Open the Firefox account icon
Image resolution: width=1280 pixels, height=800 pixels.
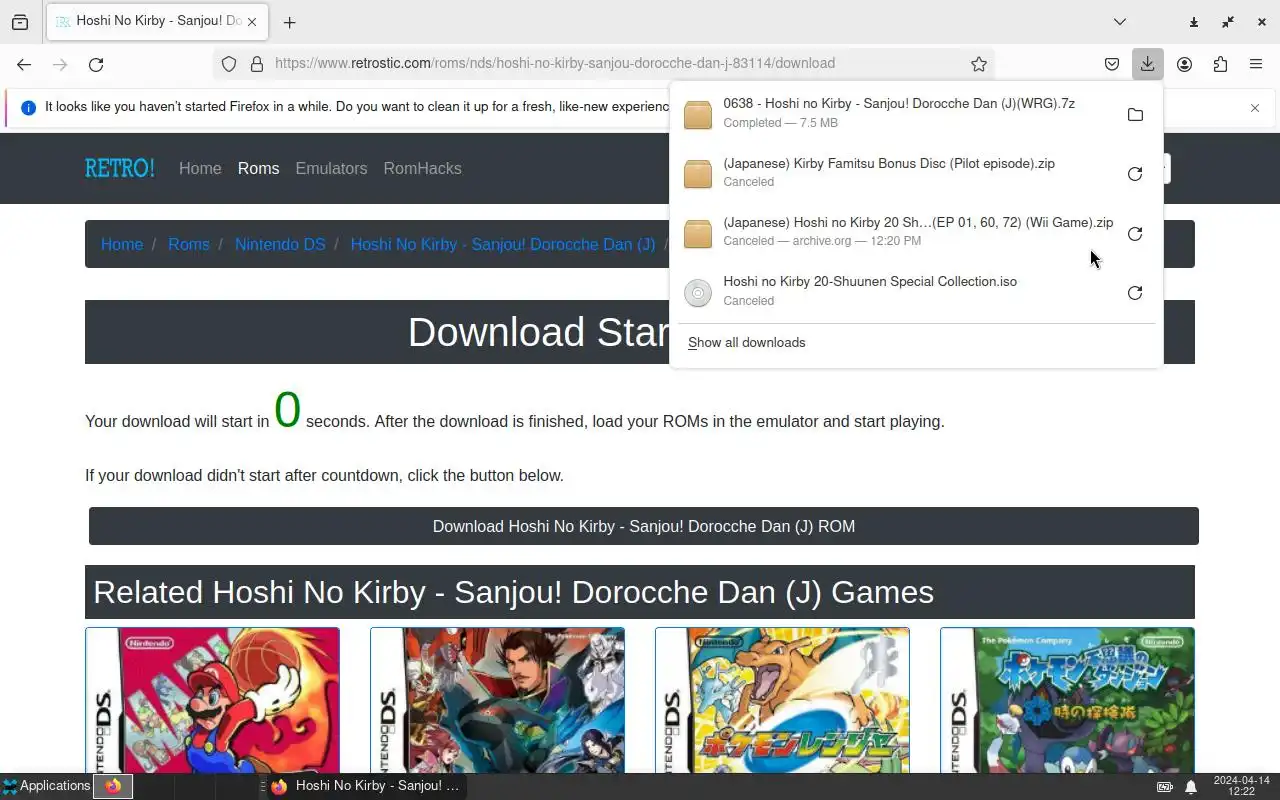[x=1184, y=64]
